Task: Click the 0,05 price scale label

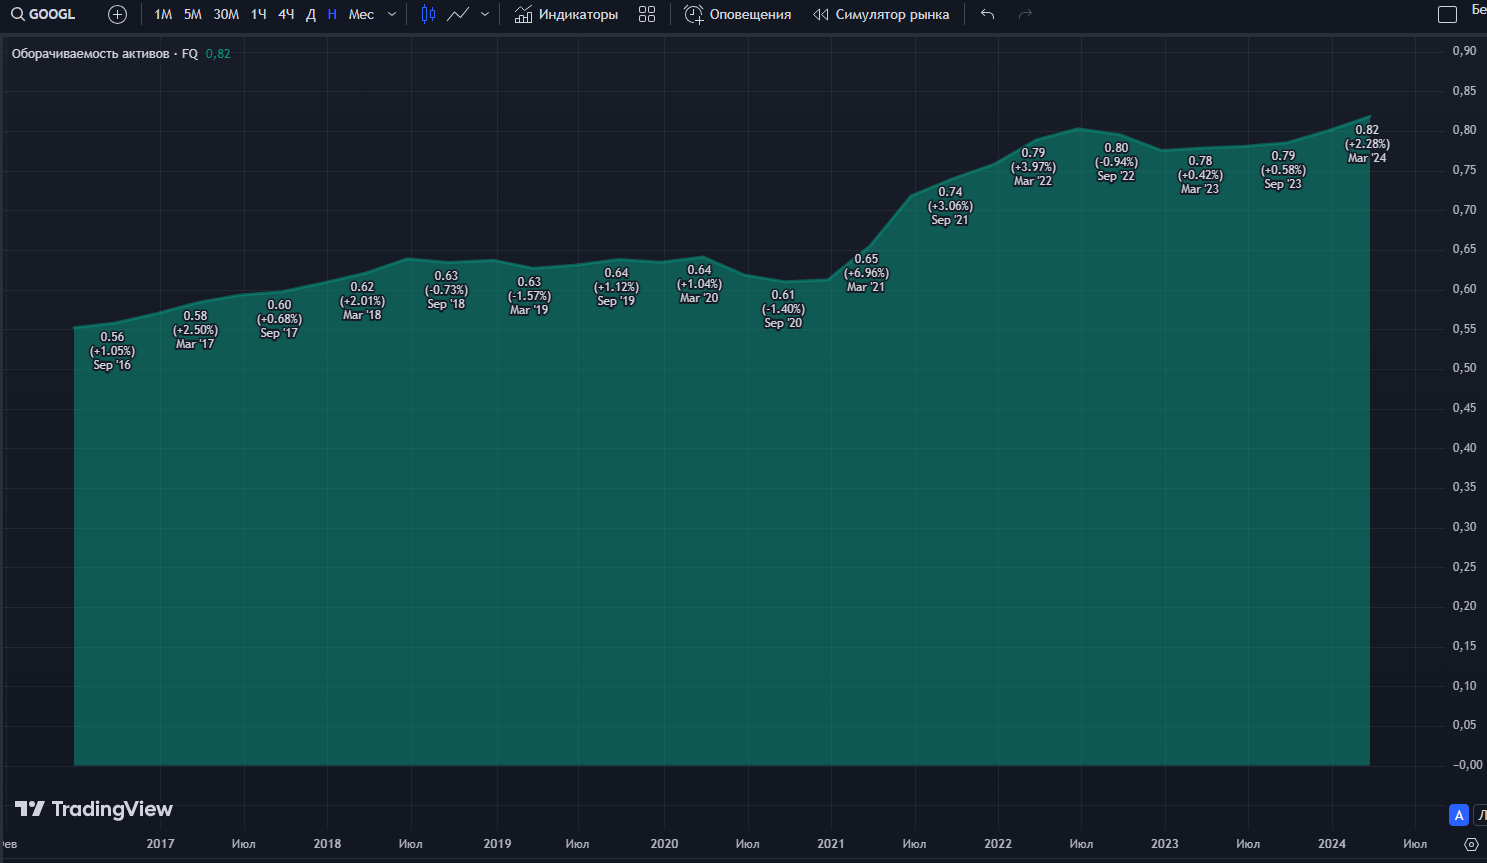Action: (x=1464, y=725)
